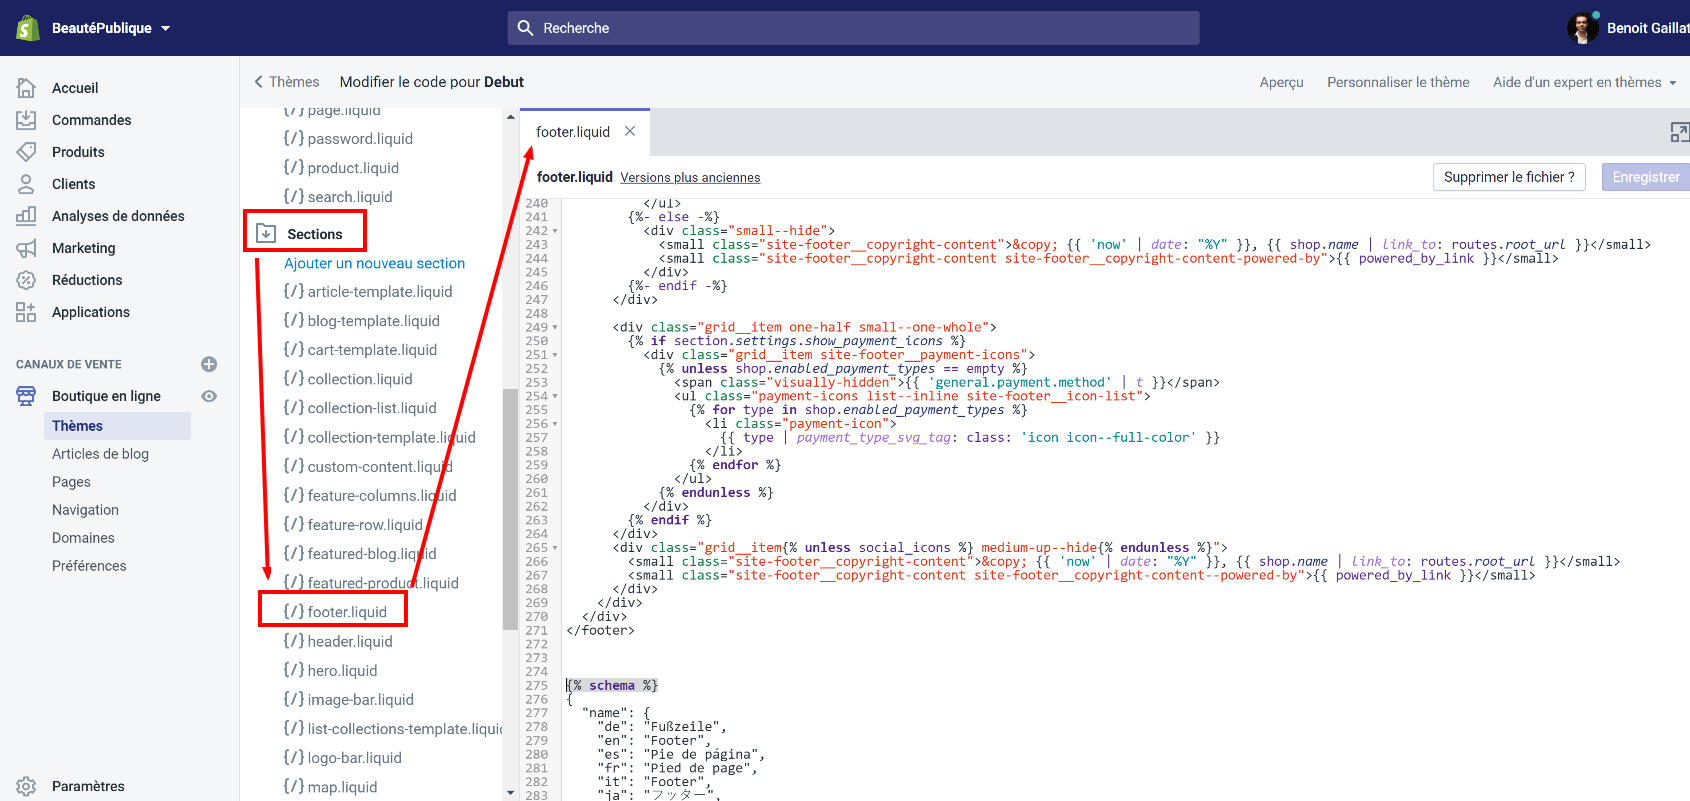The width and height of the screenshot is (1690, 801).
Task: Click Supprimer le fichier button
Action: [1509, 177]
